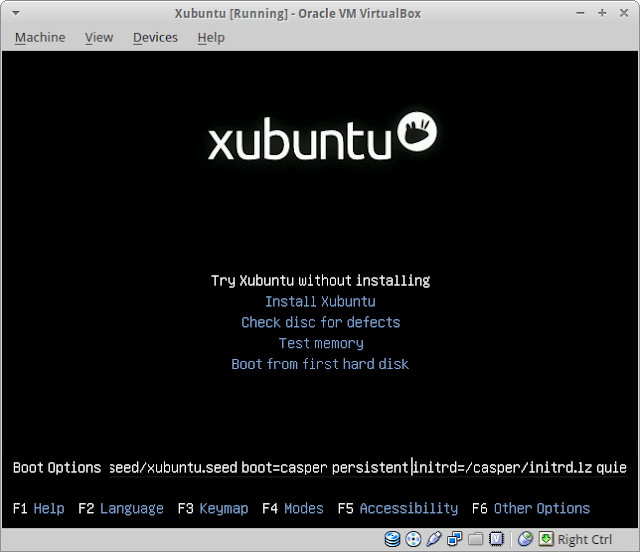The width and height of the screenshot is (640, 552).
Task: Open the Machine menu
Action: [x=40, y=38]
